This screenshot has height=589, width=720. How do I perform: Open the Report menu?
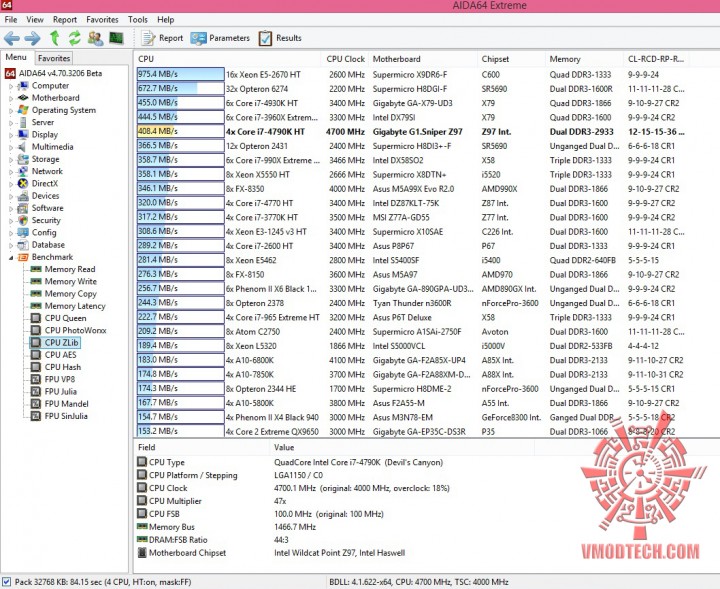tap(65, 20)
